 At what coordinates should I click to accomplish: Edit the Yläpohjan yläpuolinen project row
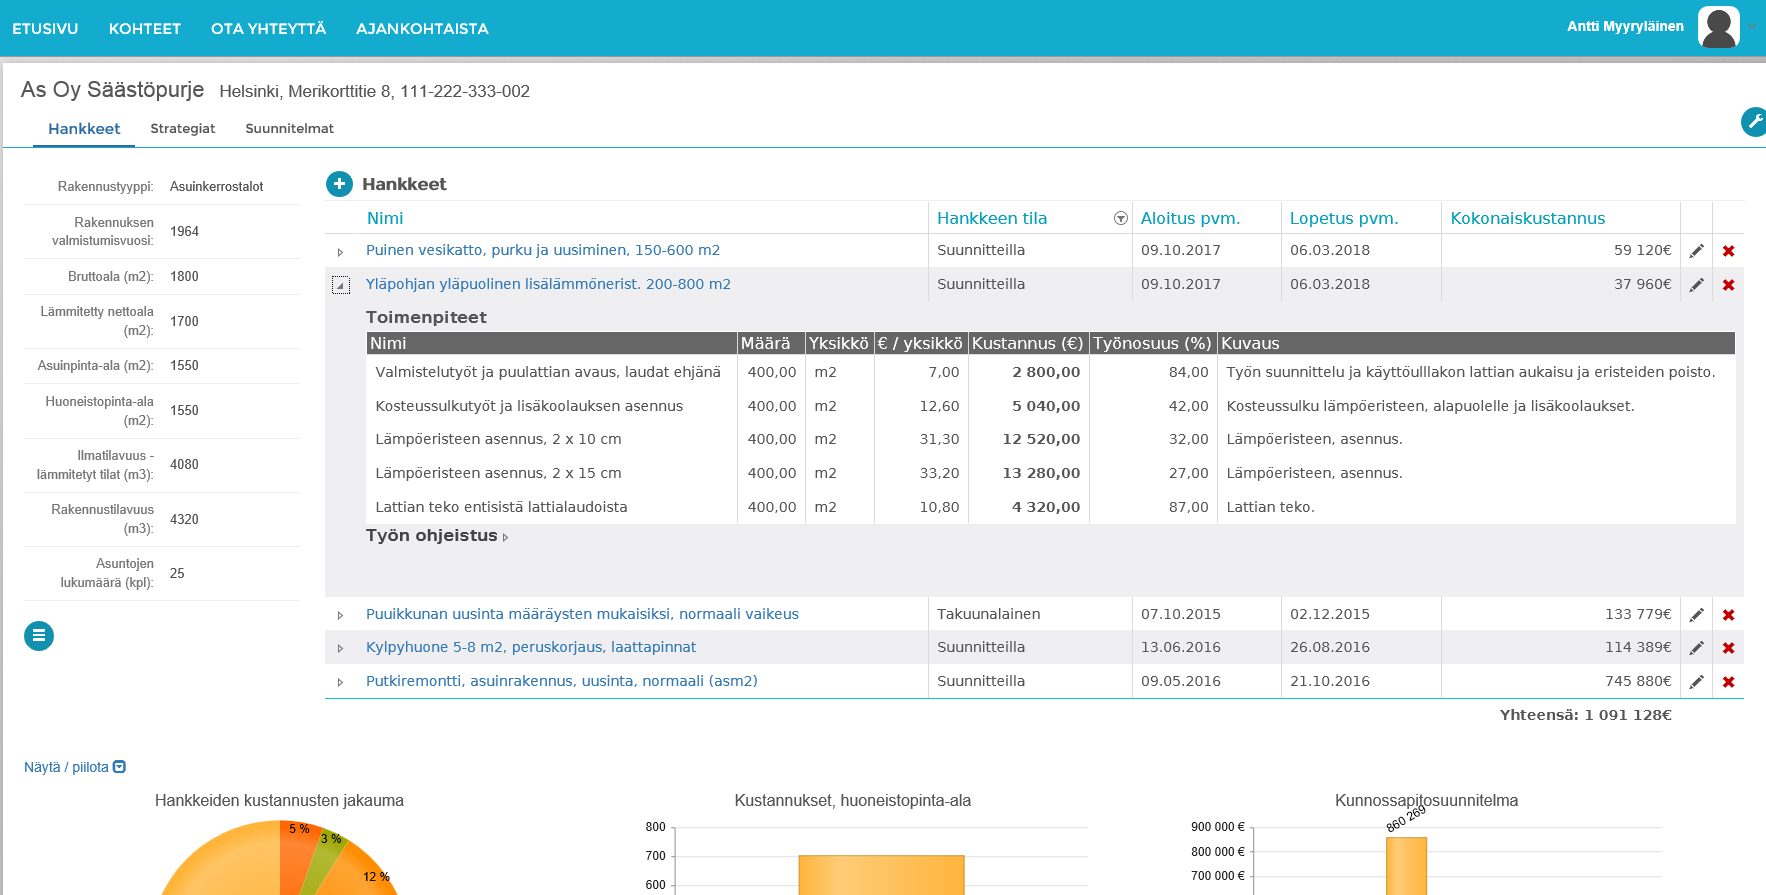click(x=1697, y=285)
